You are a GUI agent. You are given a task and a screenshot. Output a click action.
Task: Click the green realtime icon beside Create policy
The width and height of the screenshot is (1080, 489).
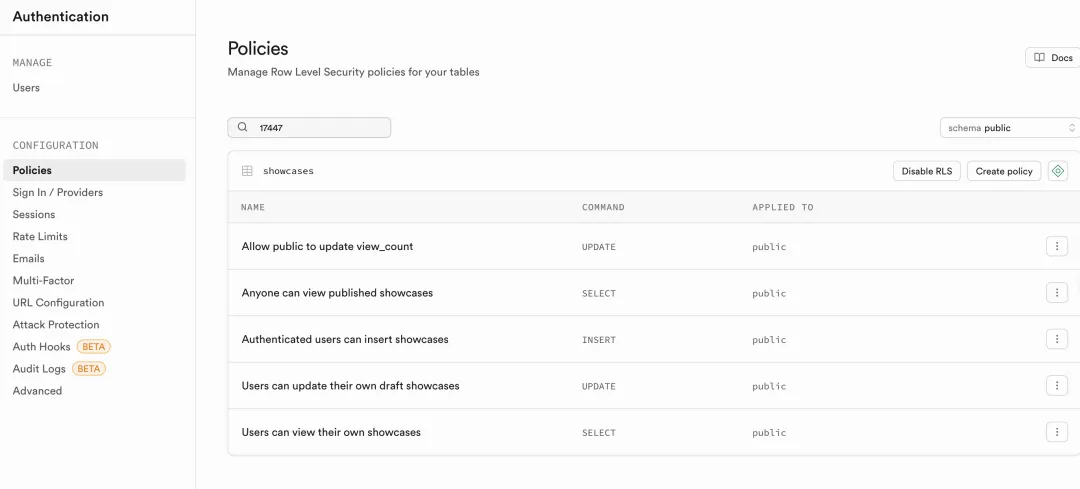(1058, 171)
